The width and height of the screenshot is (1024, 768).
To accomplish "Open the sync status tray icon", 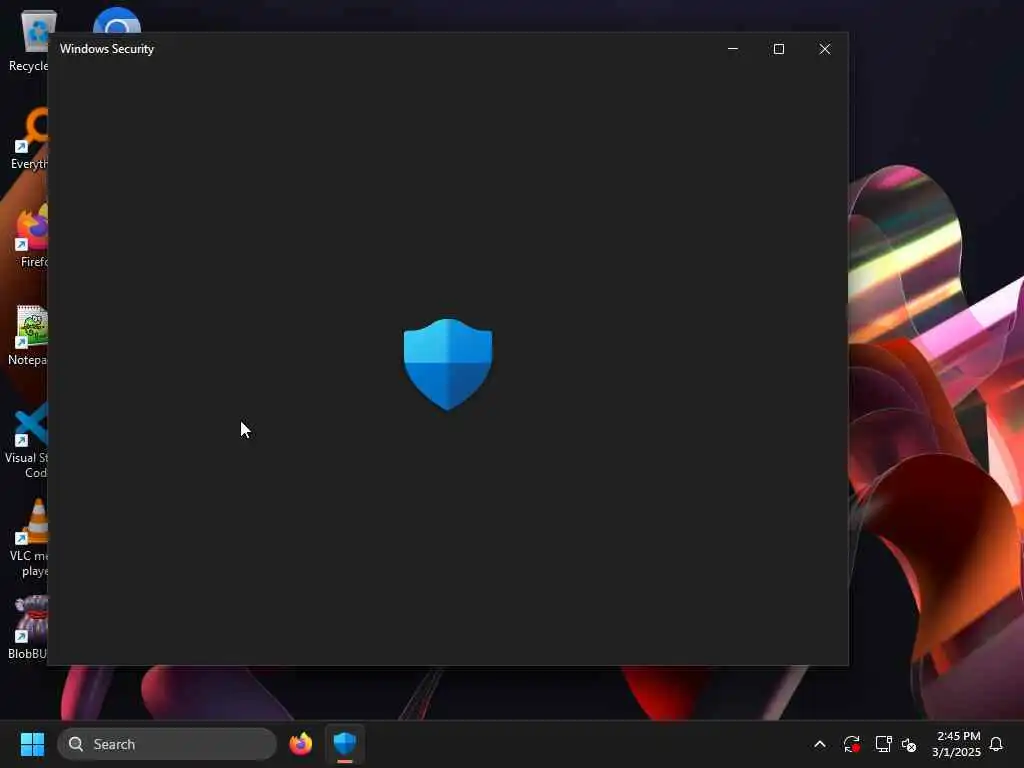I will [x=852, y=744].
